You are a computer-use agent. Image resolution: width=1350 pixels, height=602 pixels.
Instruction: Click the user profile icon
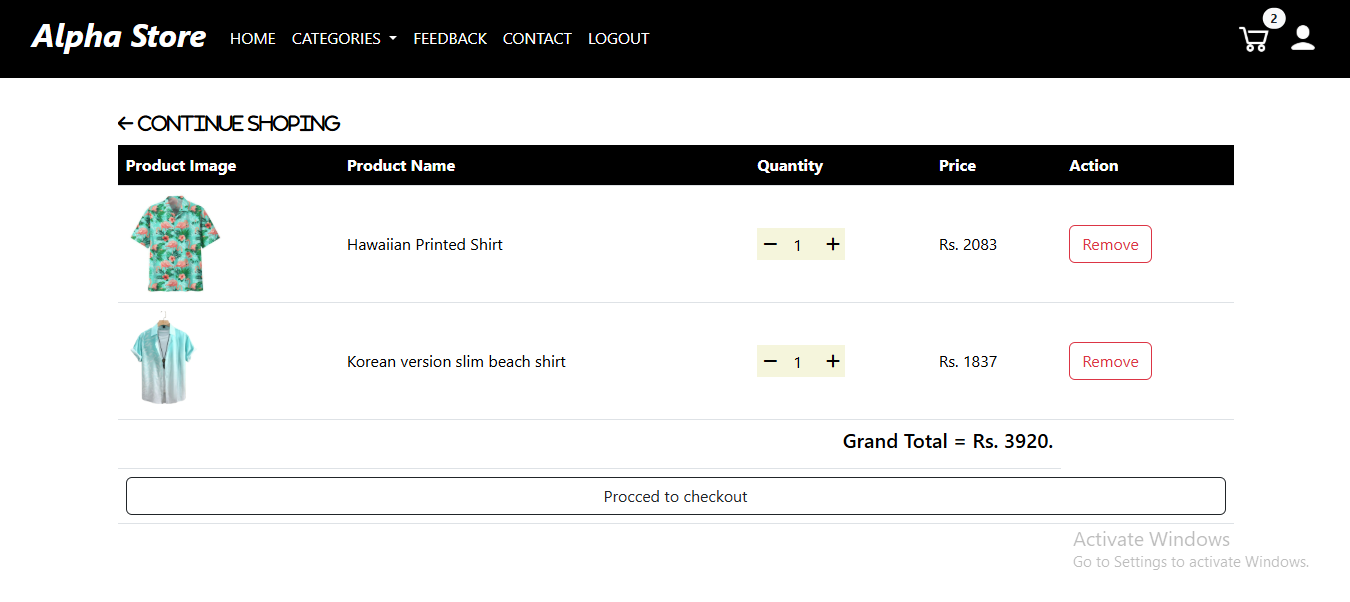pyautogui.click(x=1302, y=38)
